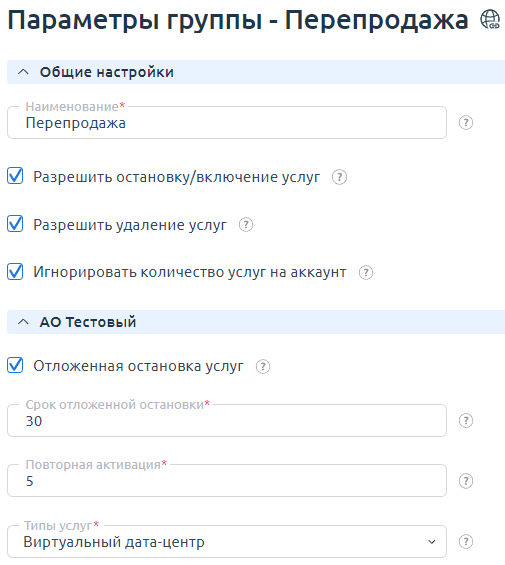Screen dimensions: 505x565
Task: Click into the Наименование text field
Action: click(227, 123)
